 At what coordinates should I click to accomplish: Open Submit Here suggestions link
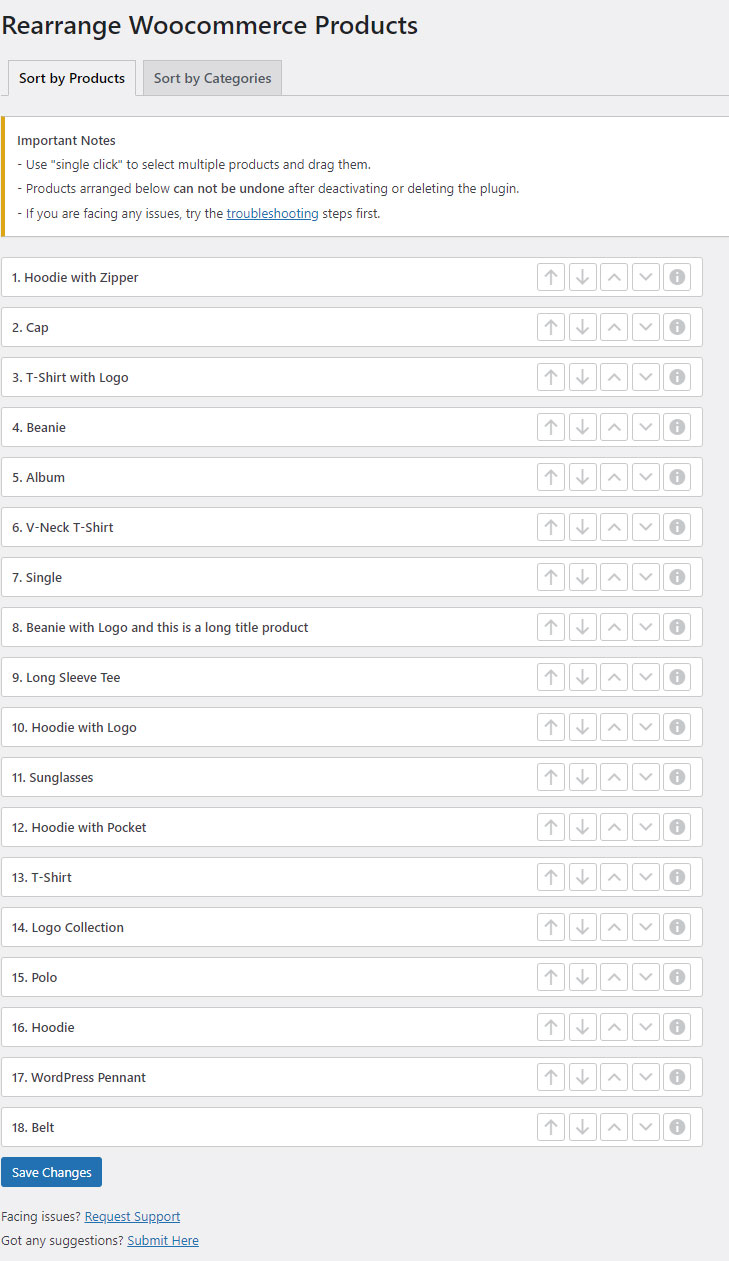pyautogui.click(x=163, y=1240)
